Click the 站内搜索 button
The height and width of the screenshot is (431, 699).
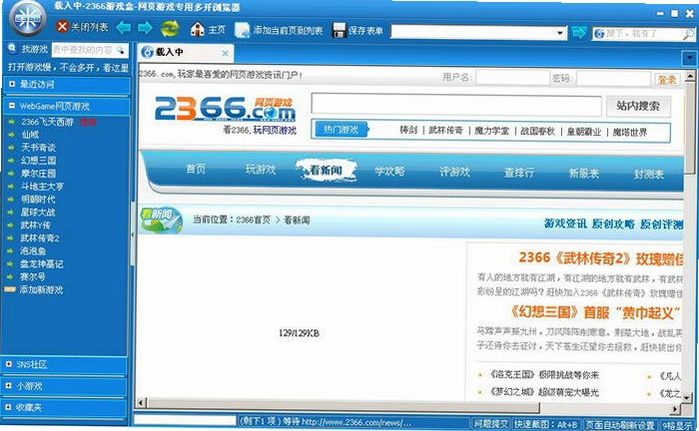tap(638, 106)
